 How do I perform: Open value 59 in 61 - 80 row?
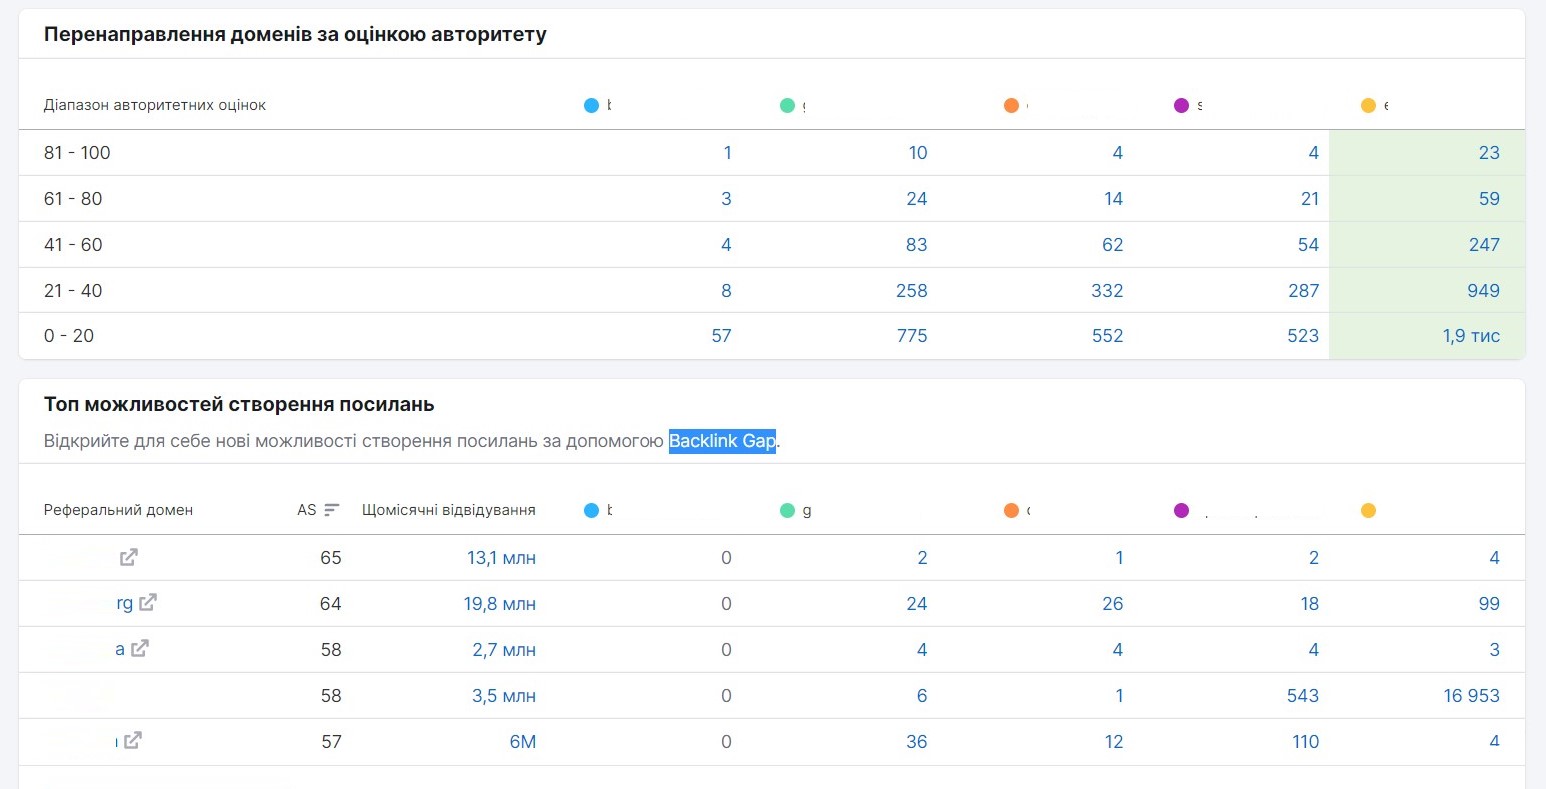[1489, 199]
